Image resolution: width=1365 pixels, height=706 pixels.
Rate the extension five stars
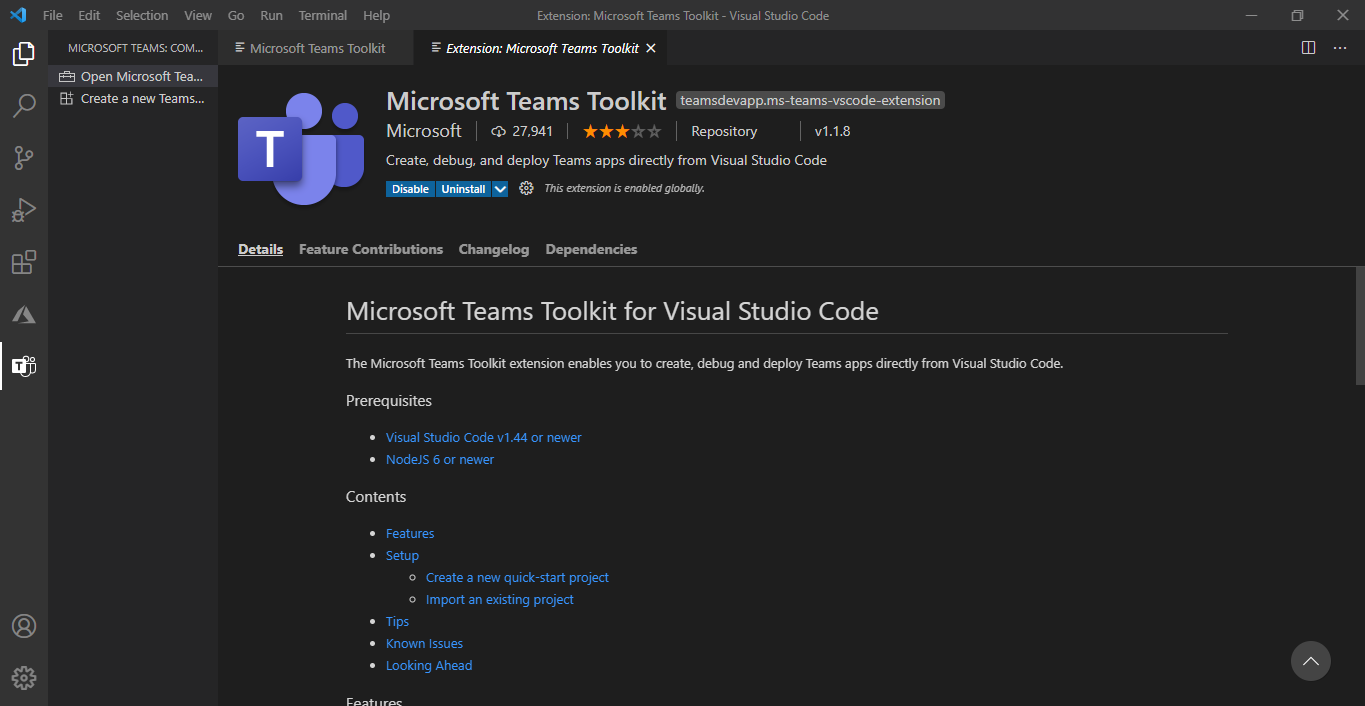655,130
